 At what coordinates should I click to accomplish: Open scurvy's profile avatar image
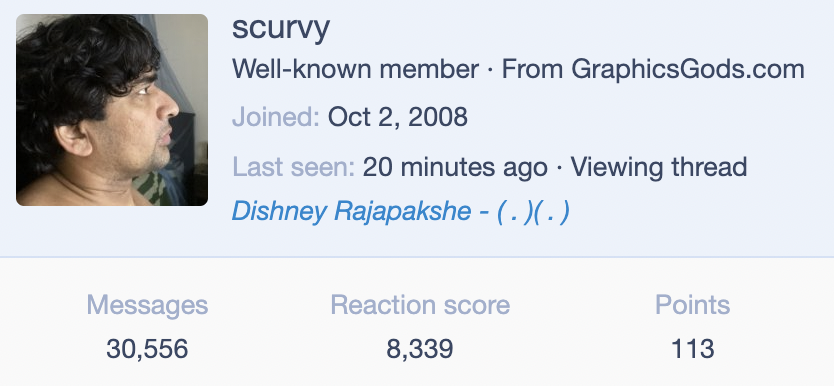tap(112, 110)
